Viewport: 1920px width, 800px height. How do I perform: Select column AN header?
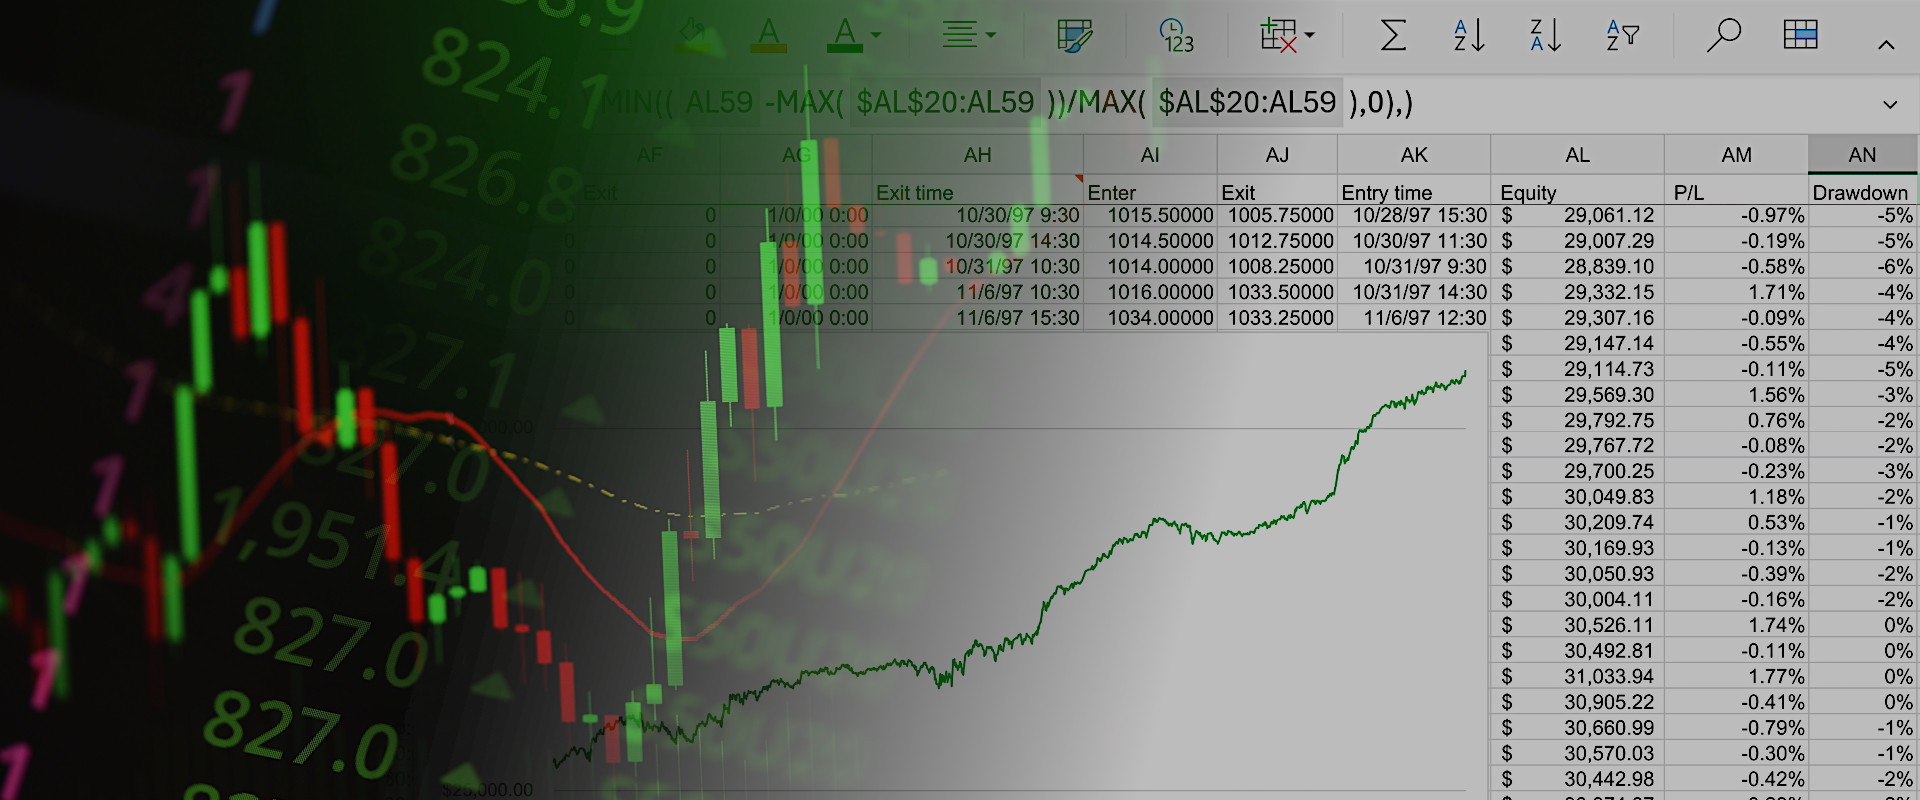tap(1862, 155)
